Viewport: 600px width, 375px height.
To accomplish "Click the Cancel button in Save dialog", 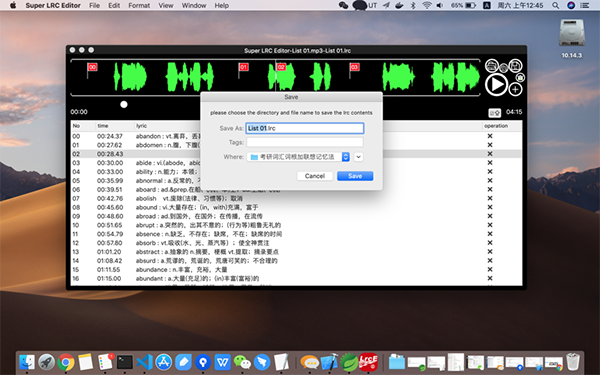I will coord(315,176).
